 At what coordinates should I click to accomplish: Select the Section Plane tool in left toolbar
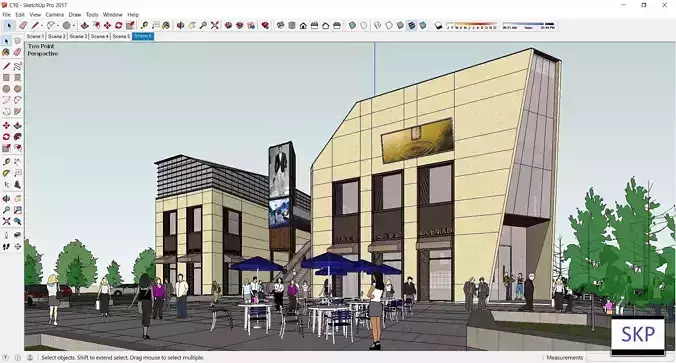click(17, 246)
